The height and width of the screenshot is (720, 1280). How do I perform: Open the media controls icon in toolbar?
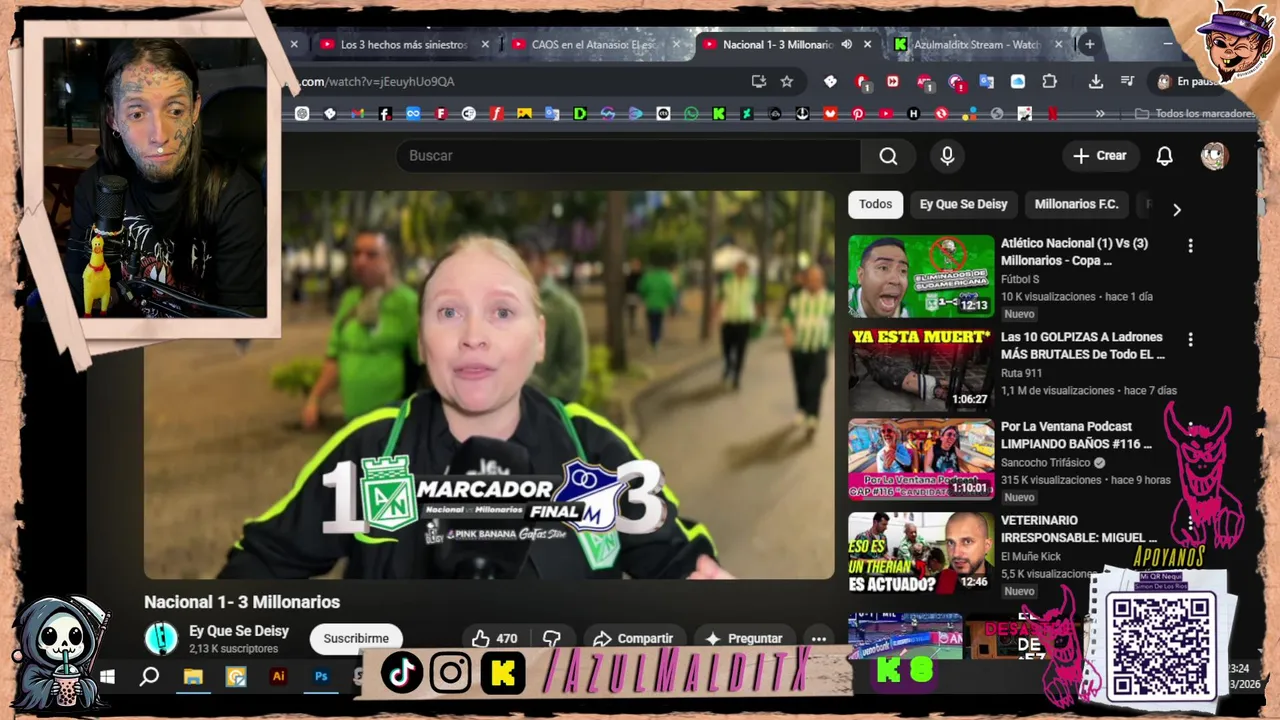(x=1128, y=81)
